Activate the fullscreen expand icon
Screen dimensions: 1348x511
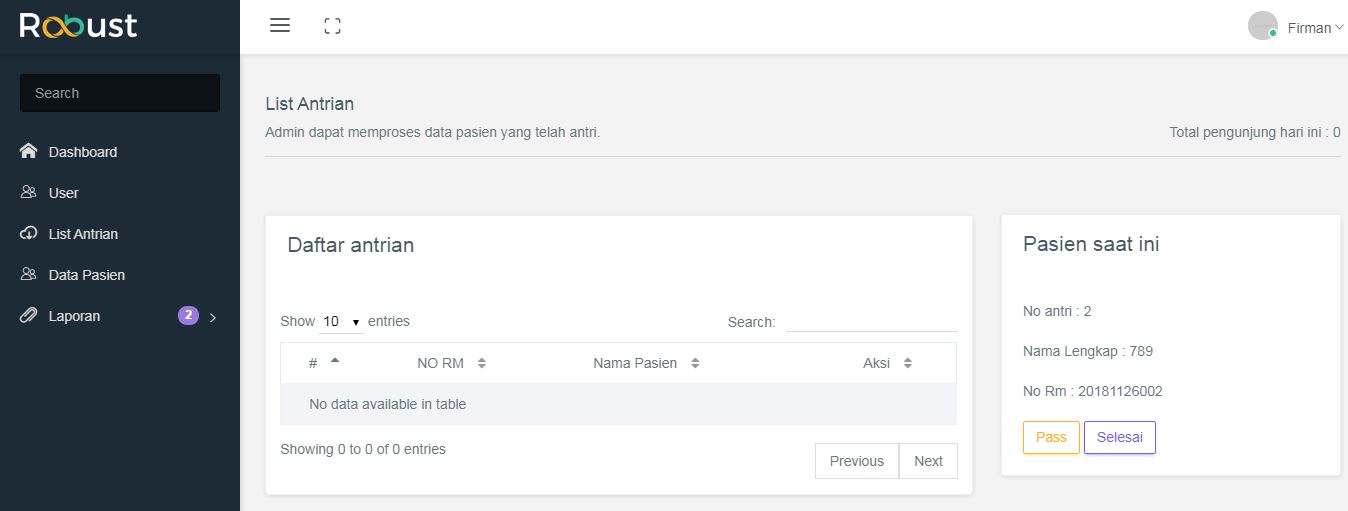pos(333,27)
